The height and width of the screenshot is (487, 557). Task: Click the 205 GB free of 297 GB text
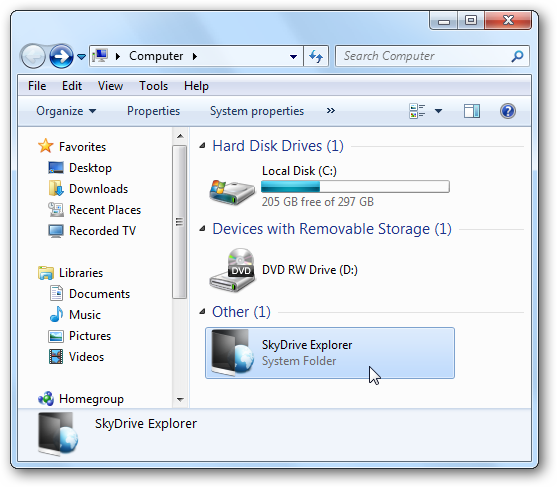click(318, 202)
